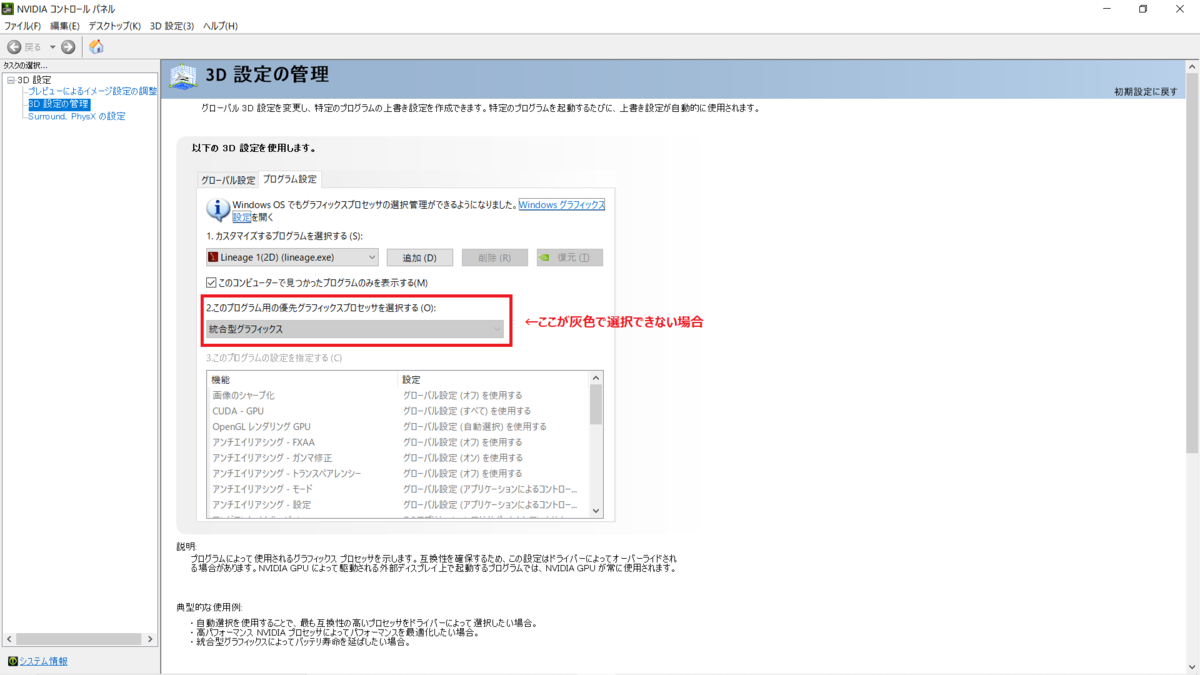Click the 3D 設定の管理 header cube icon
The image size is (1200, 675).
point(184,77)
